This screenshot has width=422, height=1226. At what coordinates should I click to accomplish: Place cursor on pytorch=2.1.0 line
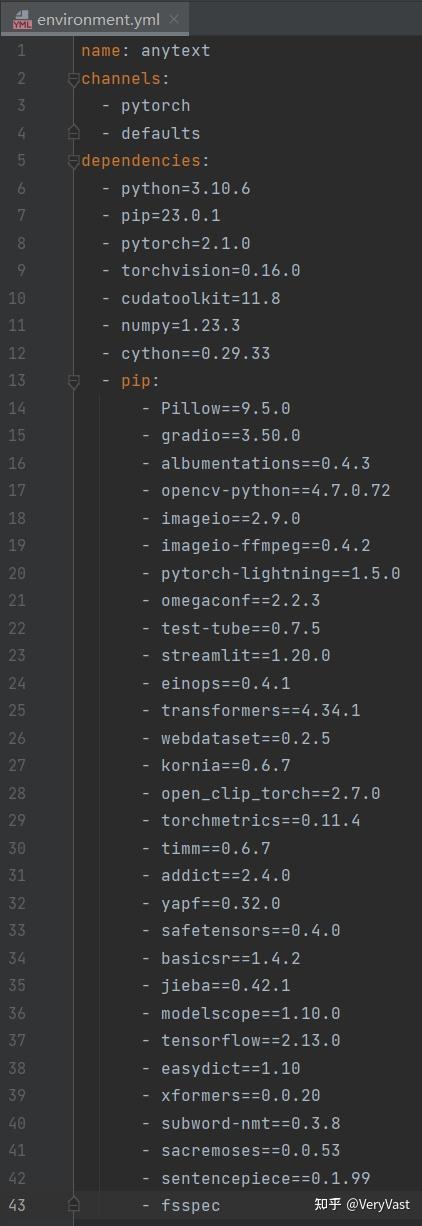(x=175, y=244)
